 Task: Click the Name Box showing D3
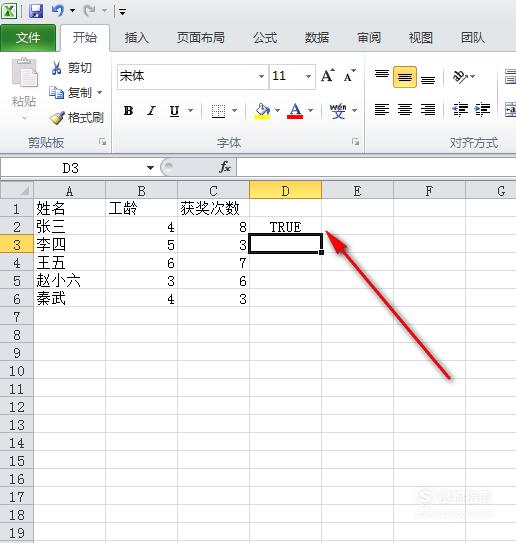pos(71,168)
